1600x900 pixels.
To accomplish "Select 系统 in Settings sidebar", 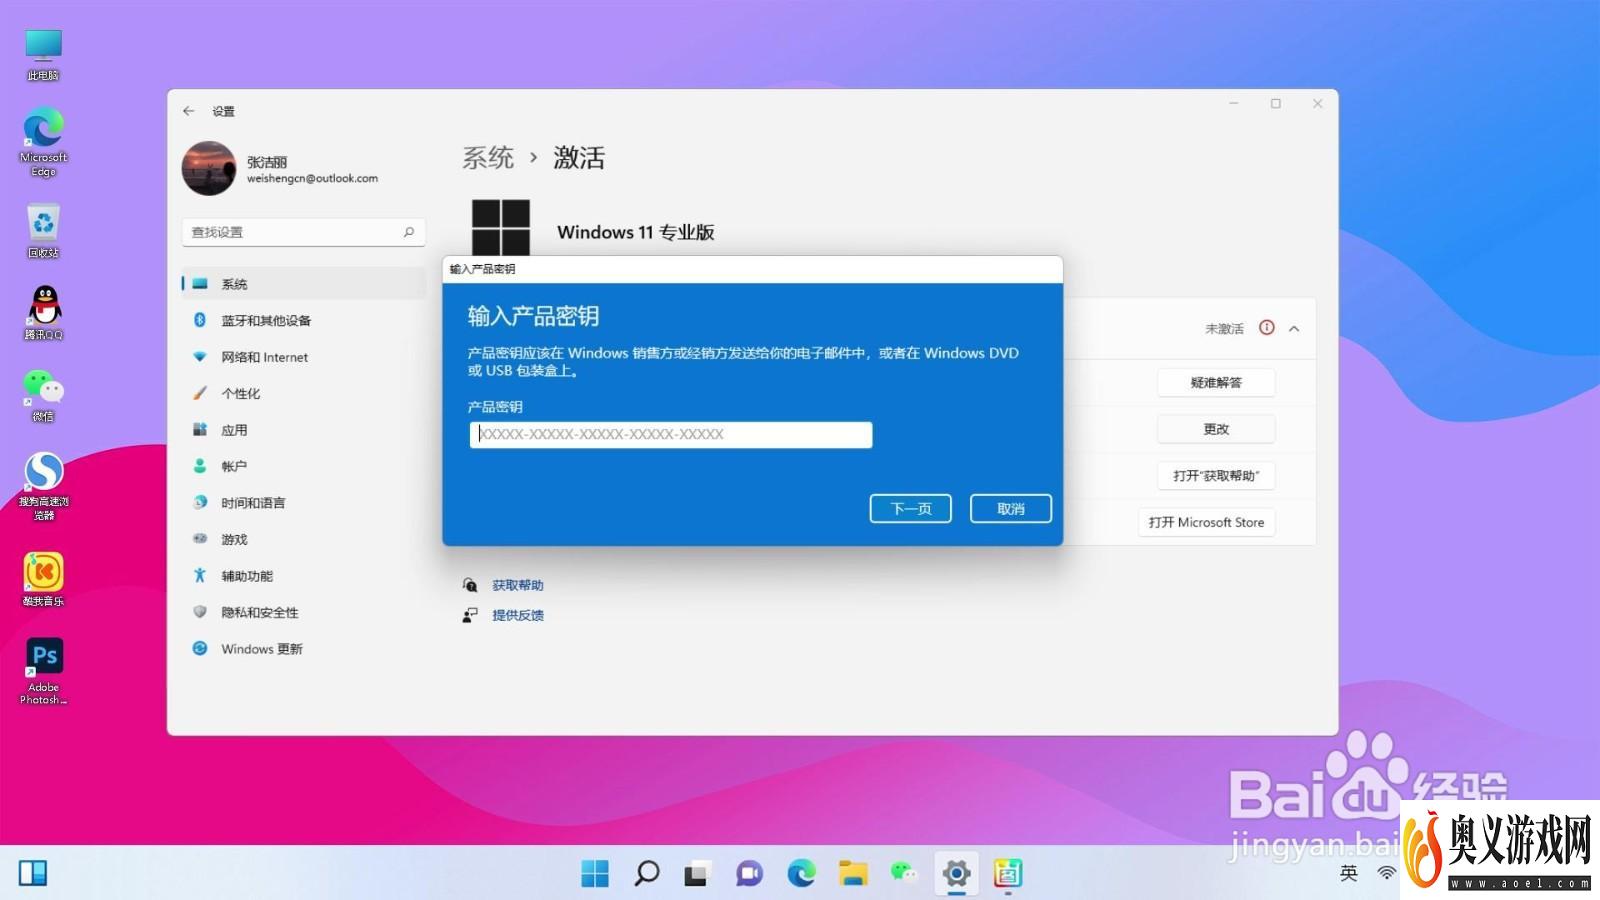I will coord(304,284).
